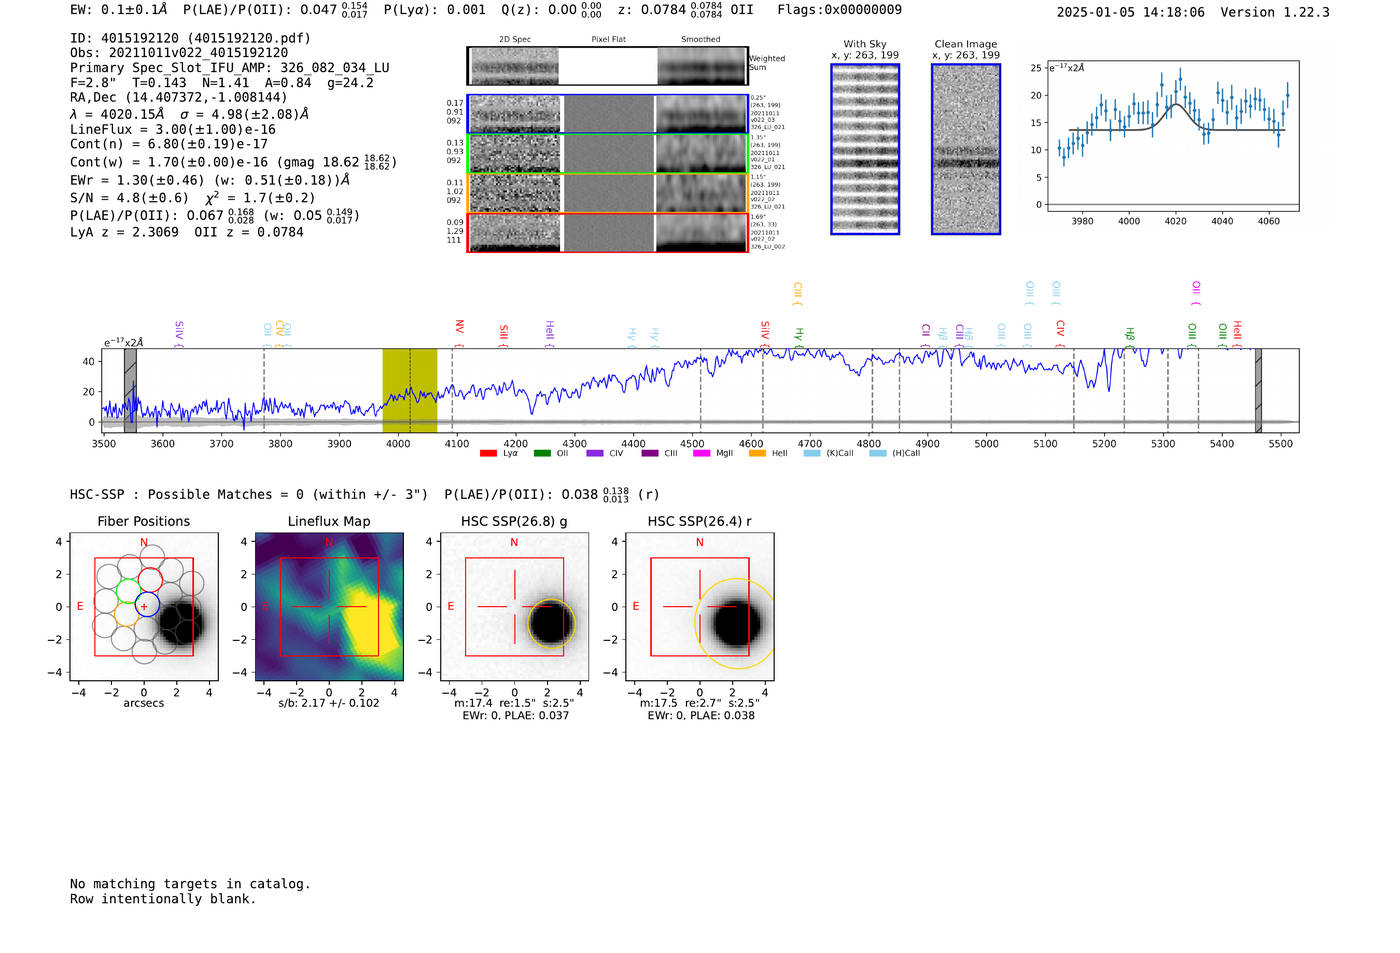Click the large yellow aperture circle in the r image
This screenshot has height=953, width=1400.
point(735,623)
